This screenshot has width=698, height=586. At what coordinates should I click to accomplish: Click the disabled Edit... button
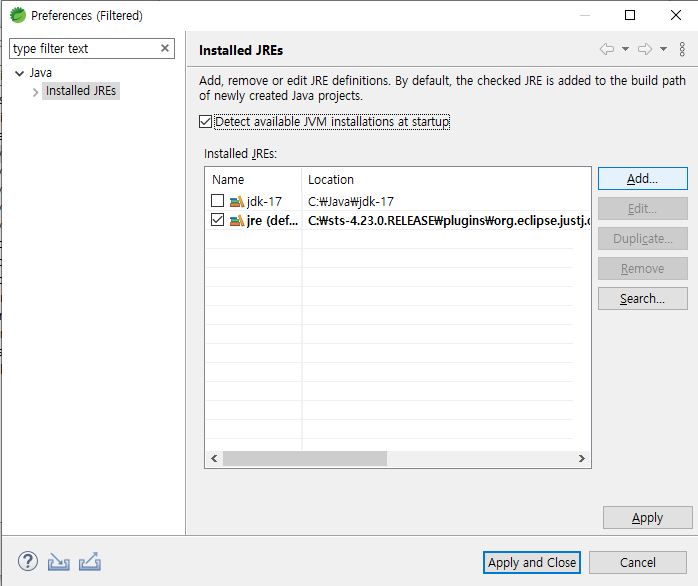click(642, 208)
